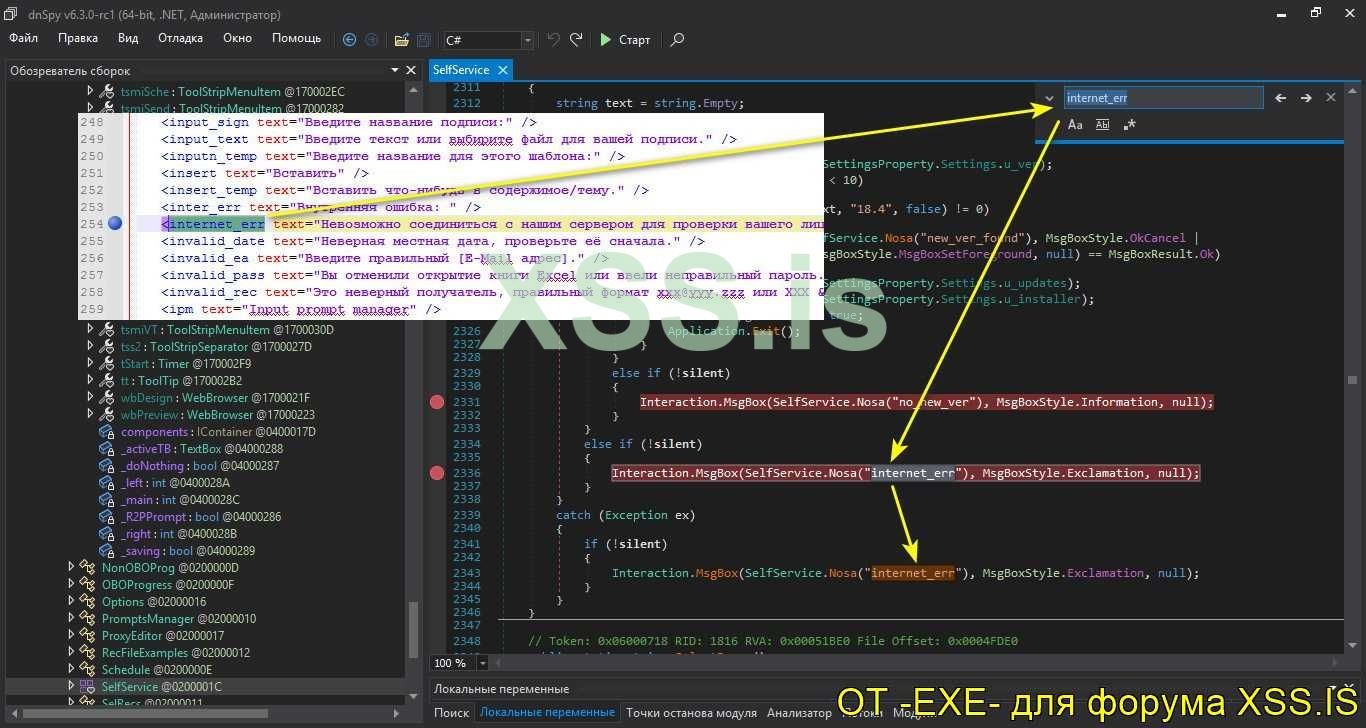Screen dimensions: 1366x728
Task: Expand the tss2 tree node
Action: coord(90,347)
